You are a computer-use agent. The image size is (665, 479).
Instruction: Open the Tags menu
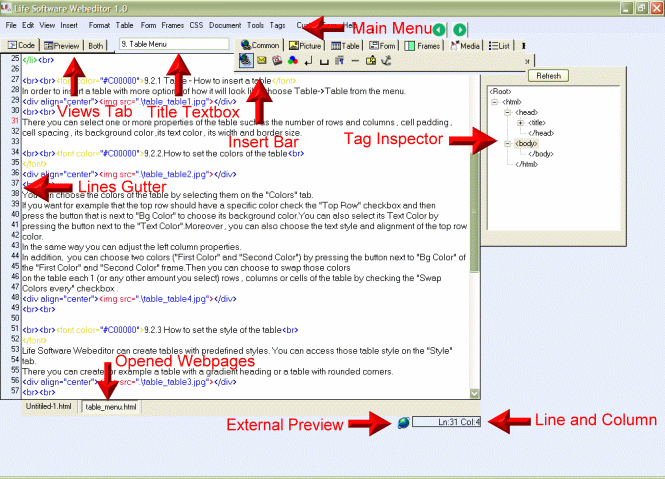pyautogui.click(x=277, y=25)
